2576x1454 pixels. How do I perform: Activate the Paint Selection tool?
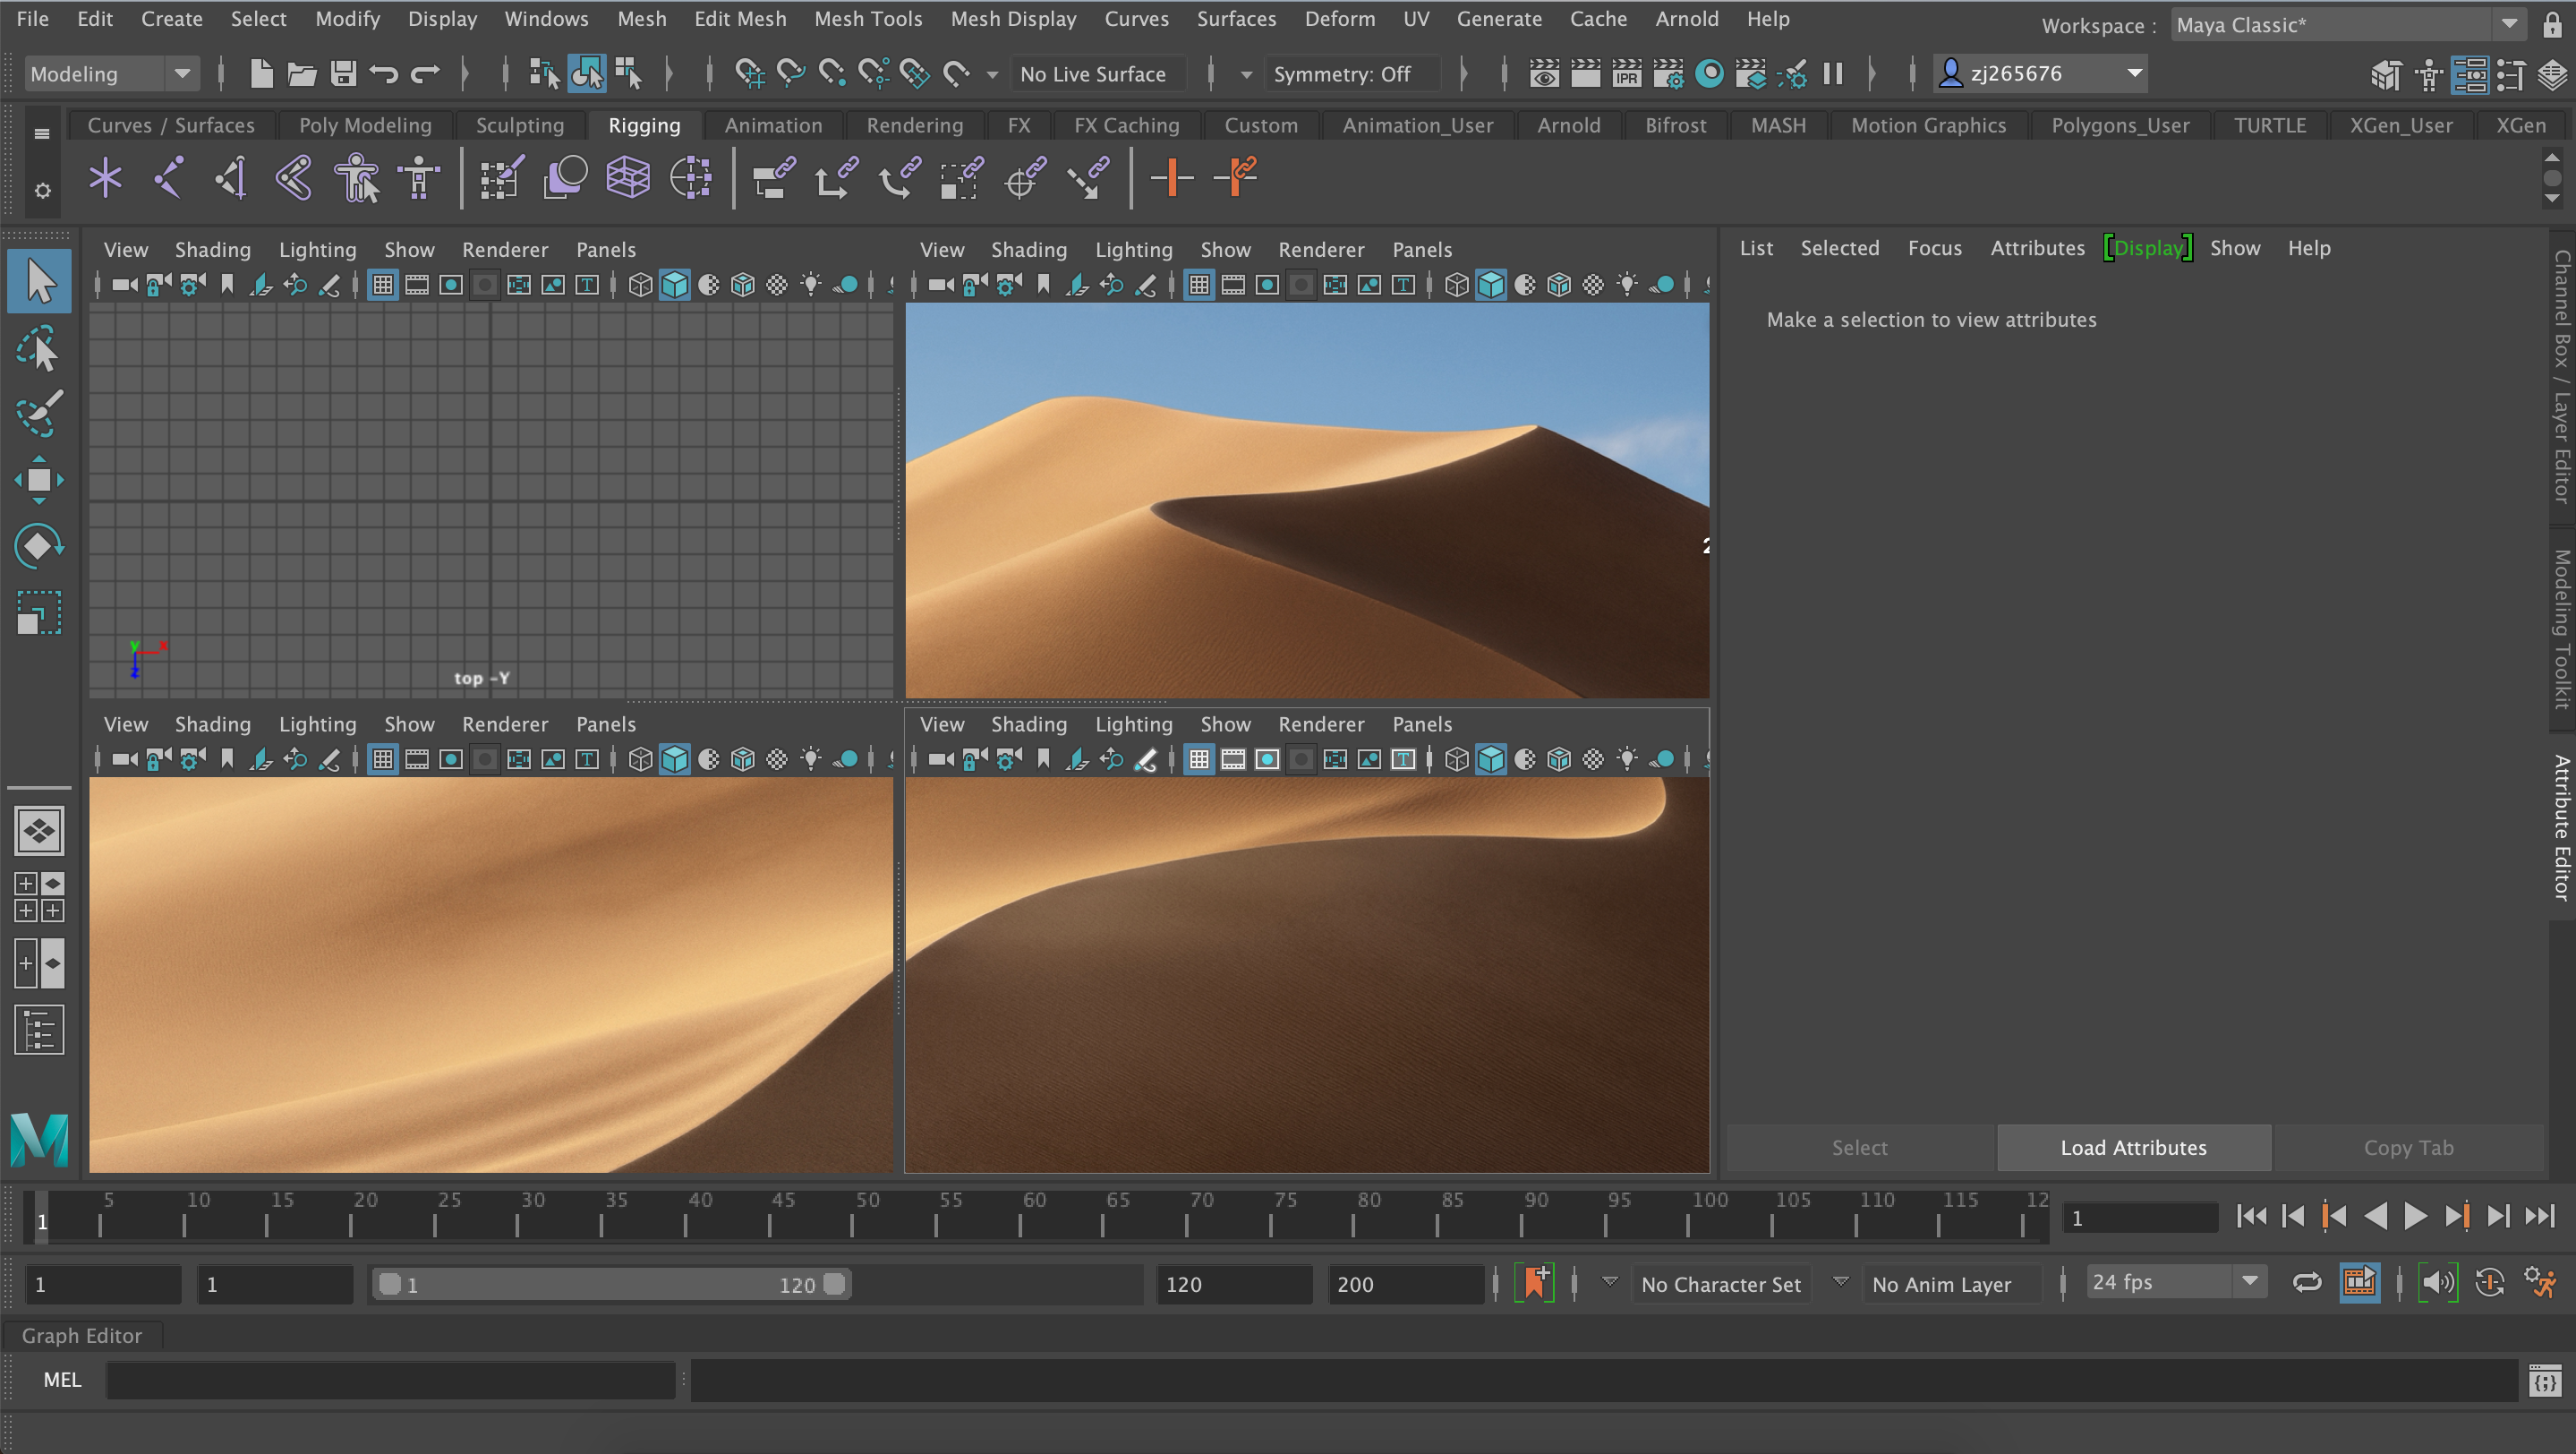(x=38, y=414)
